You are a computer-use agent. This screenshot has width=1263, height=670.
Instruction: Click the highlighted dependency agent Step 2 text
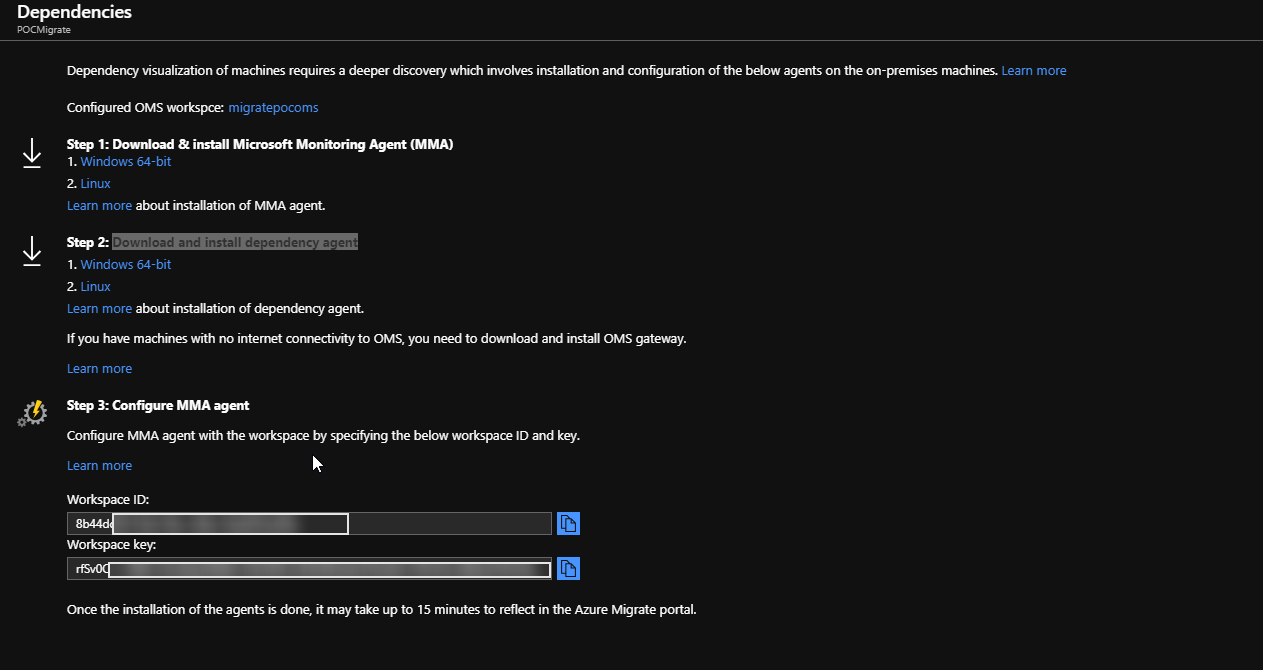pos(235,242)
